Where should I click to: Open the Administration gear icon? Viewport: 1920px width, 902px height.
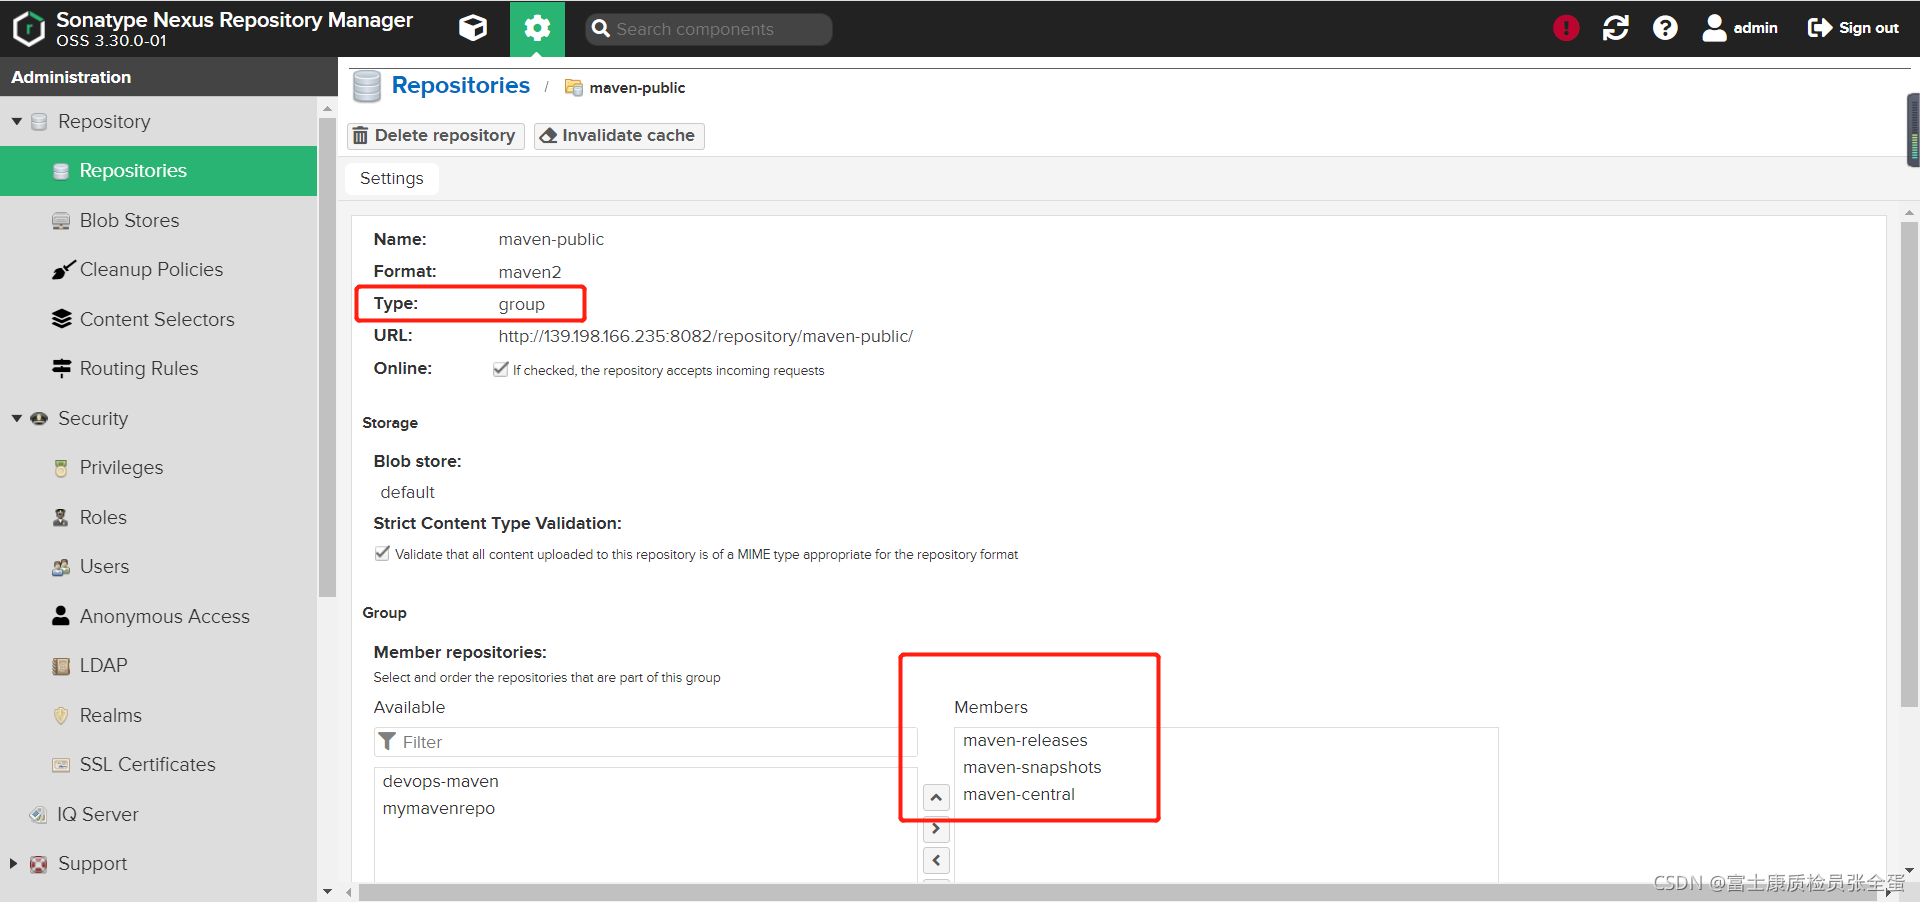click(537, 28)
